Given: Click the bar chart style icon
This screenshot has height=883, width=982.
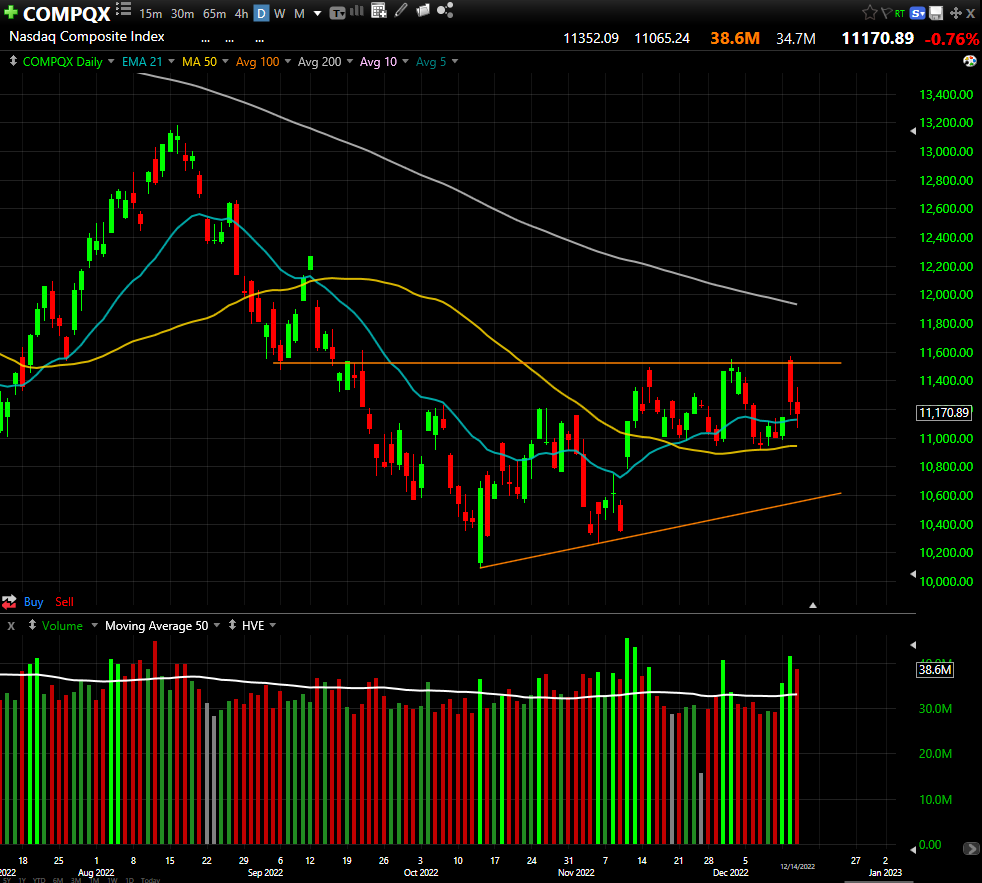Looking at the screenshot, I should [357, 11].
